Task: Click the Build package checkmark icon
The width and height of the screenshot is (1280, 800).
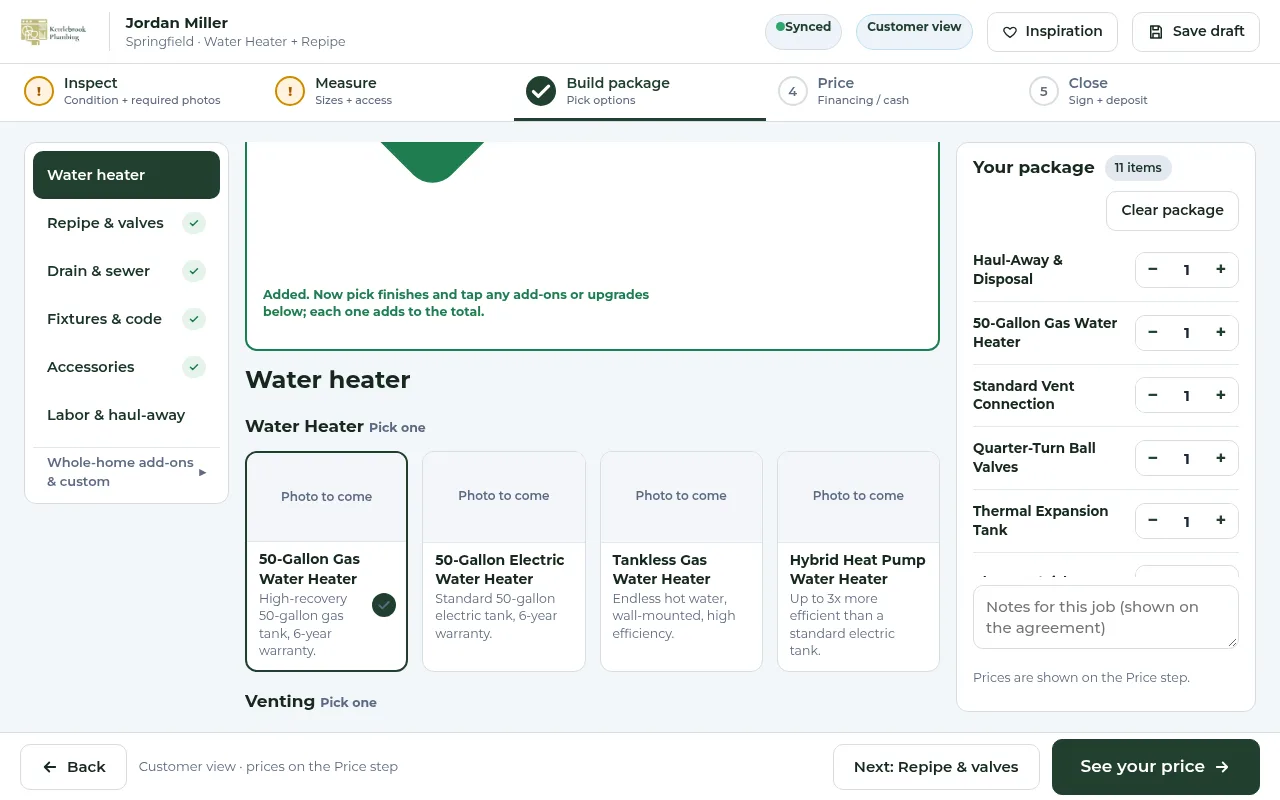Action: point(541,91)
